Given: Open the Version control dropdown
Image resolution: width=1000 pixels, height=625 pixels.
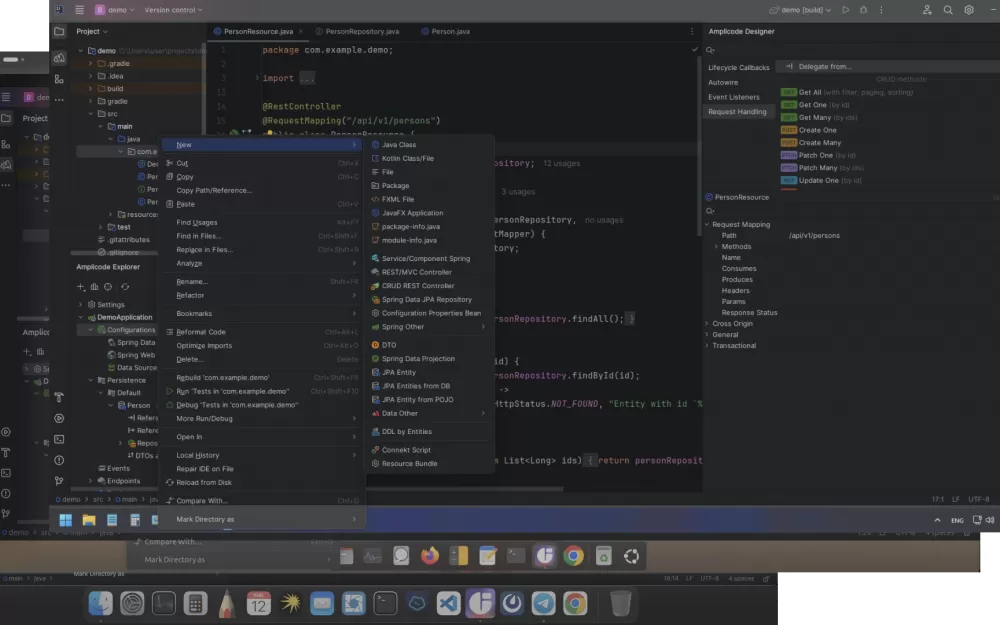Looking at the screenshot, I should (170, 10).
